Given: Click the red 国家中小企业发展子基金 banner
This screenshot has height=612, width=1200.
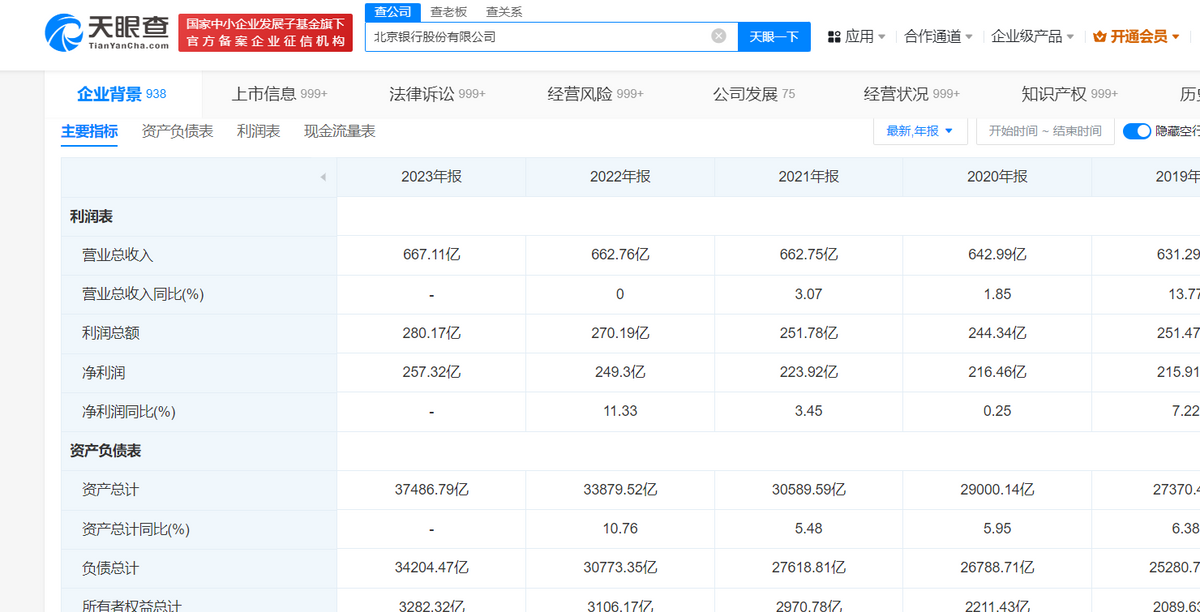Looking at the screenshot, I should pos(265,33).
